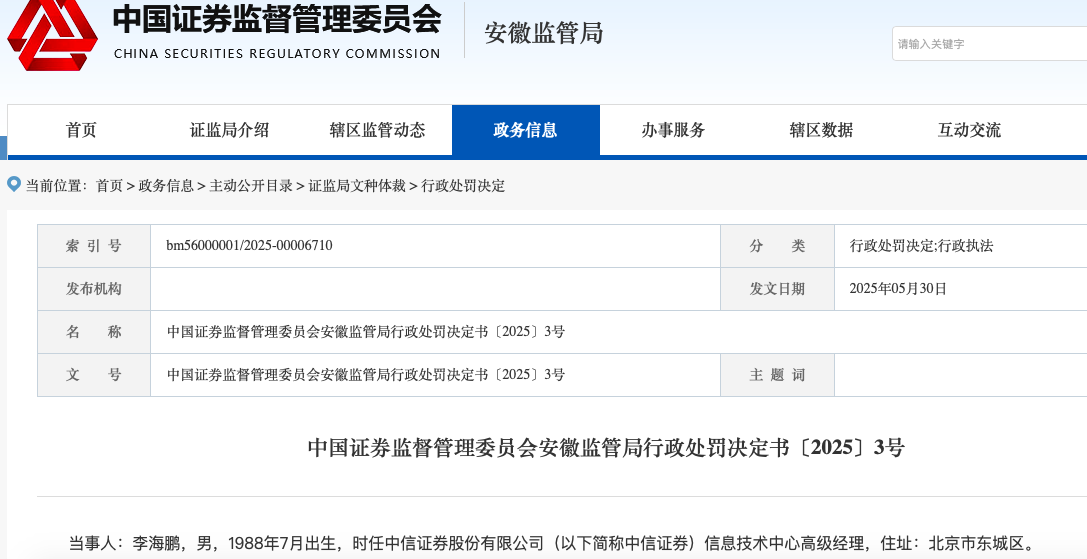This screenshot has width=1087, height=559.
Task: Click the 索引号 label cell
Action: click(x=94, y=246)
